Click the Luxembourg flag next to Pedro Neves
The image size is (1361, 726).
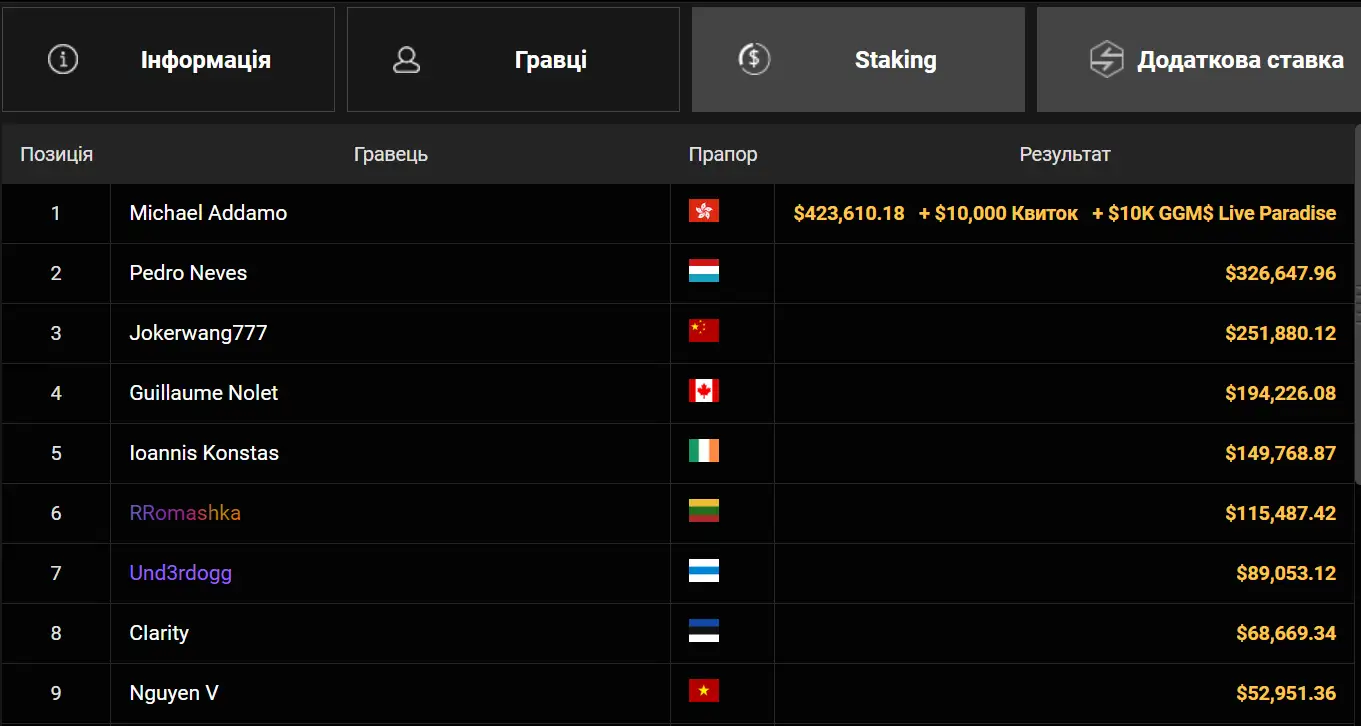click(704, 271)
